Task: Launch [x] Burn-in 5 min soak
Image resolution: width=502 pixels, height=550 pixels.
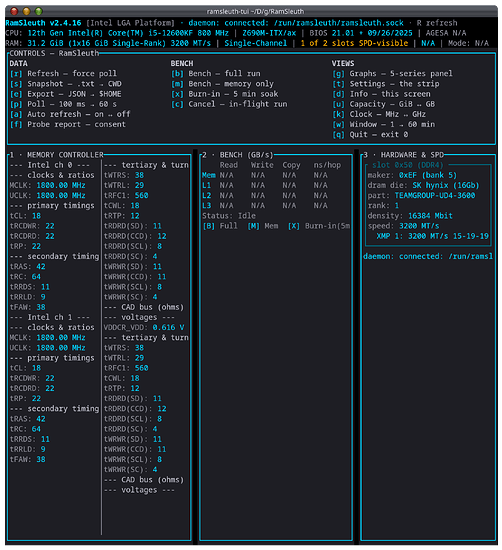Action: coord(225,94)
